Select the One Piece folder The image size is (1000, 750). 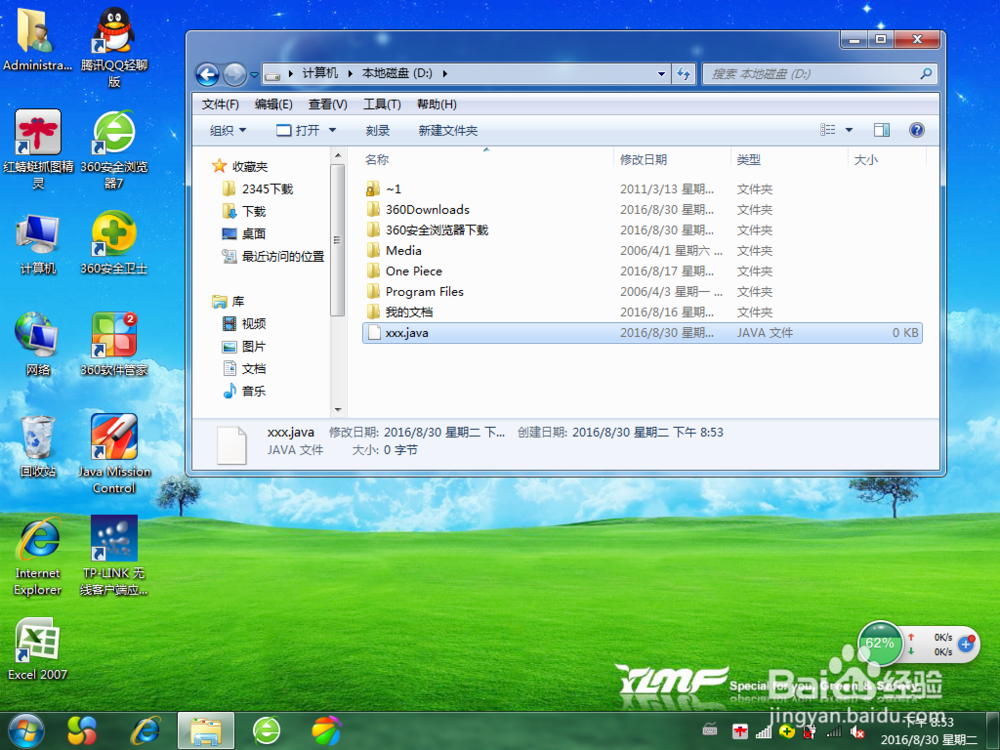click(x=642, y=271)
